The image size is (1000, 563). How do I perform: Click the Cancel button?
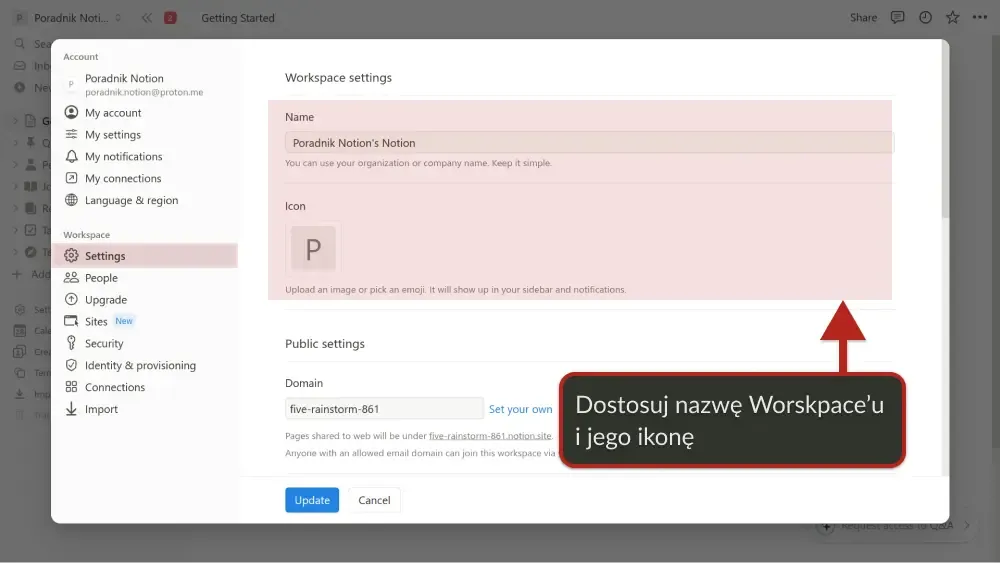coord(374,501)
